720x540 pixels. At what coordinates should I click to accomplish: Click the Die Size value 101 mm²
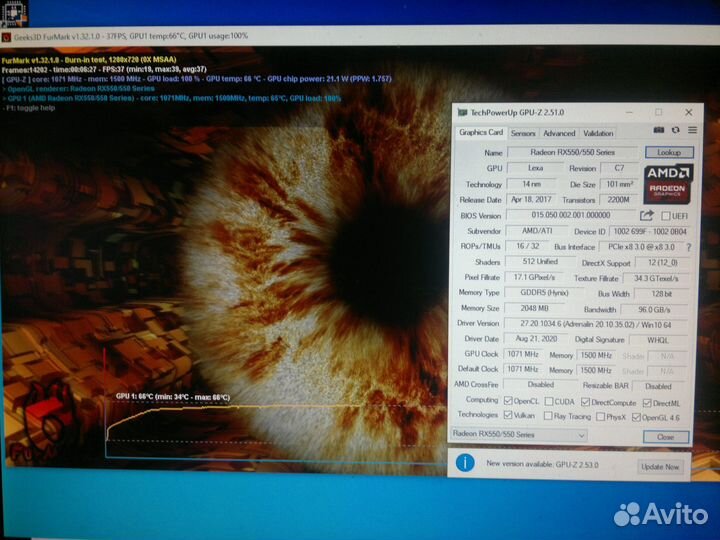pos(619,184)
